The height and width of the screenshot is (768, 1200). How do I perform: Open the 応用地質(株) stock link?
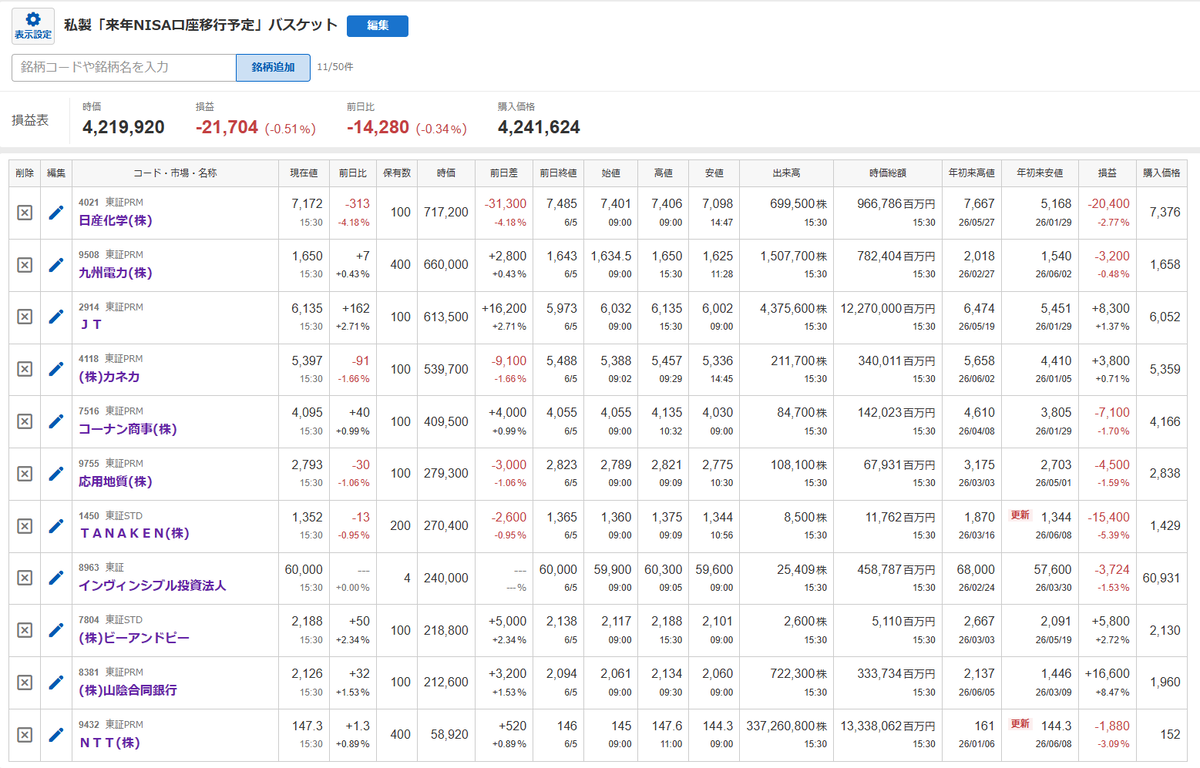coord(115,481)
